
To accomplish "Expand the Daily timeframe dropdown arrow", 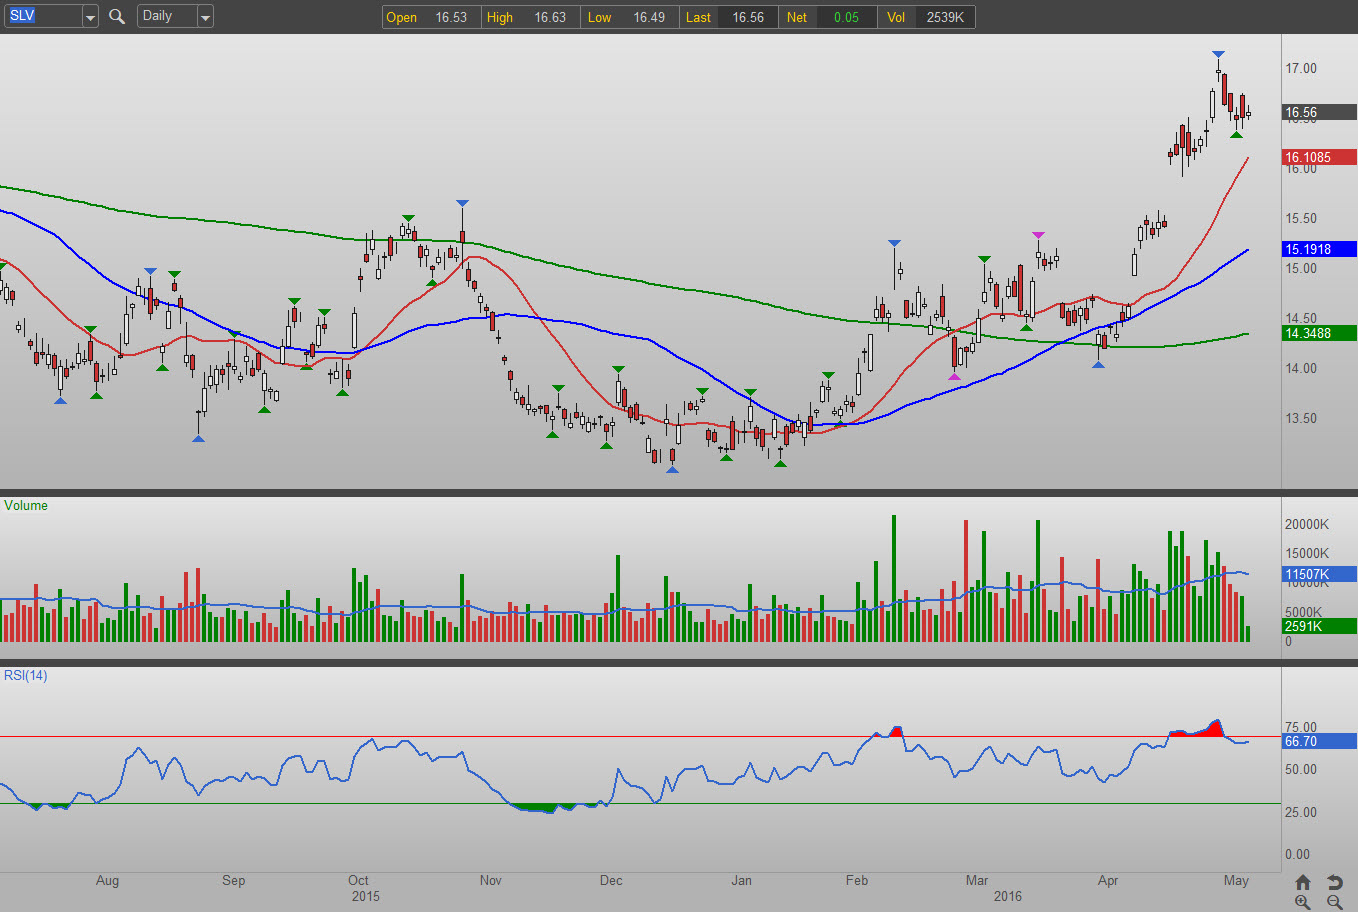I will 205,17.
